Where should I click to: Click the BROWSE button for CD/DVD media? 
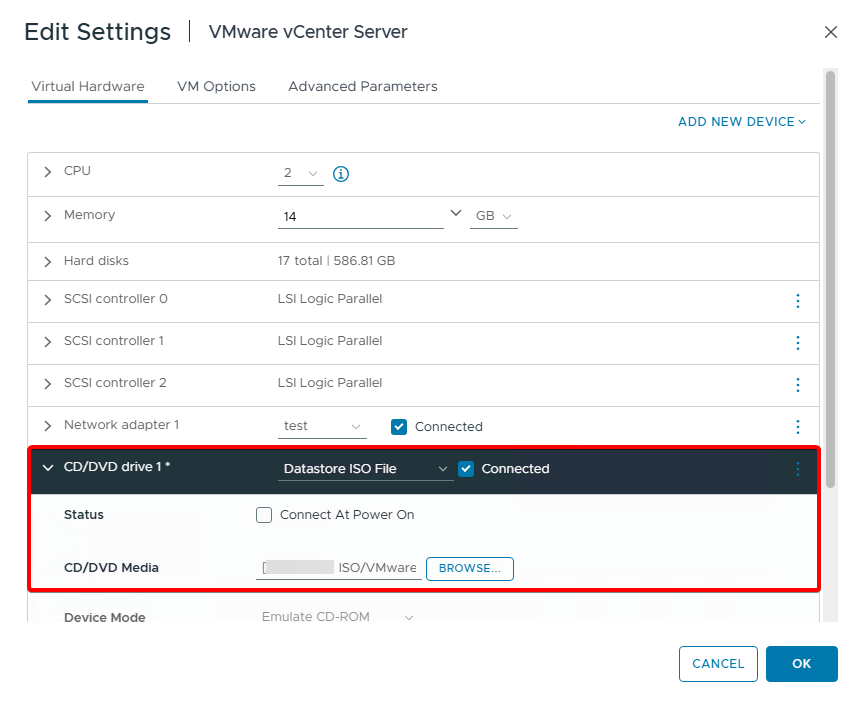(x=469, y=568)
